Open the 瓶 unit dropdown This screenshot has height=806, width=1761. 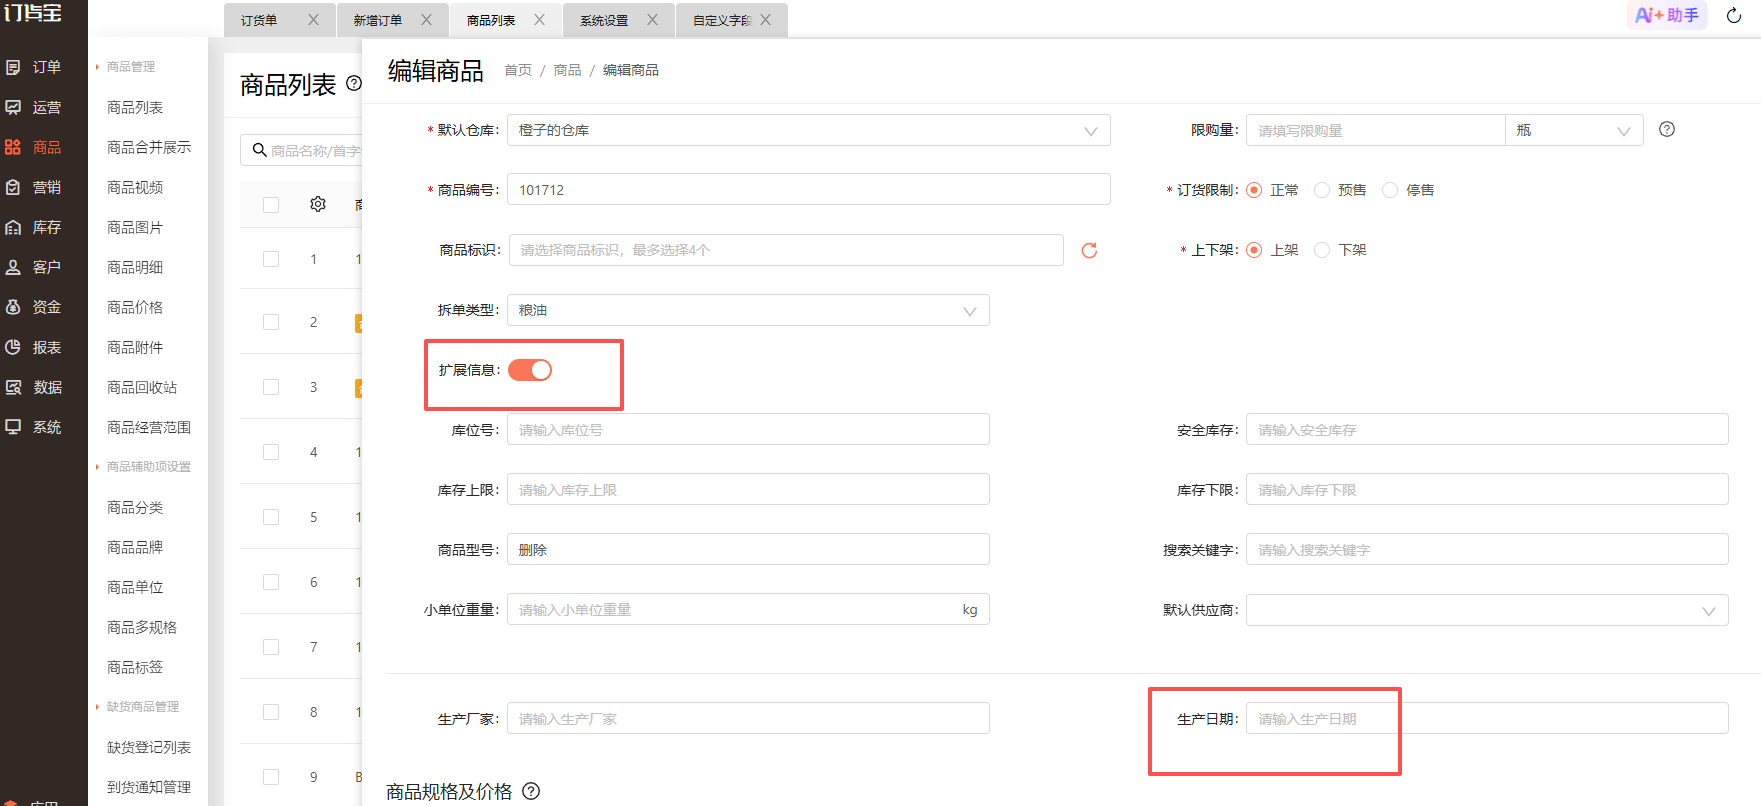[1574, 130]
